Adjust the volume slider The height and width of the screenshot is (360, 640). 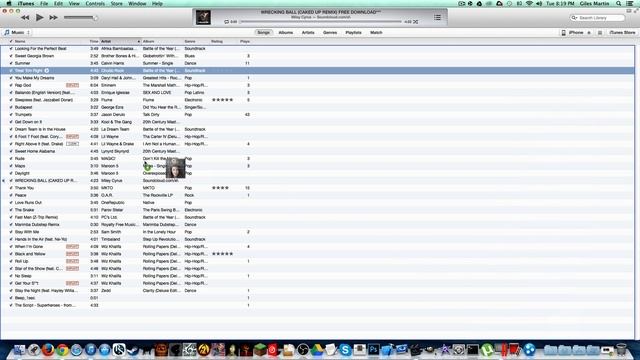80,18
